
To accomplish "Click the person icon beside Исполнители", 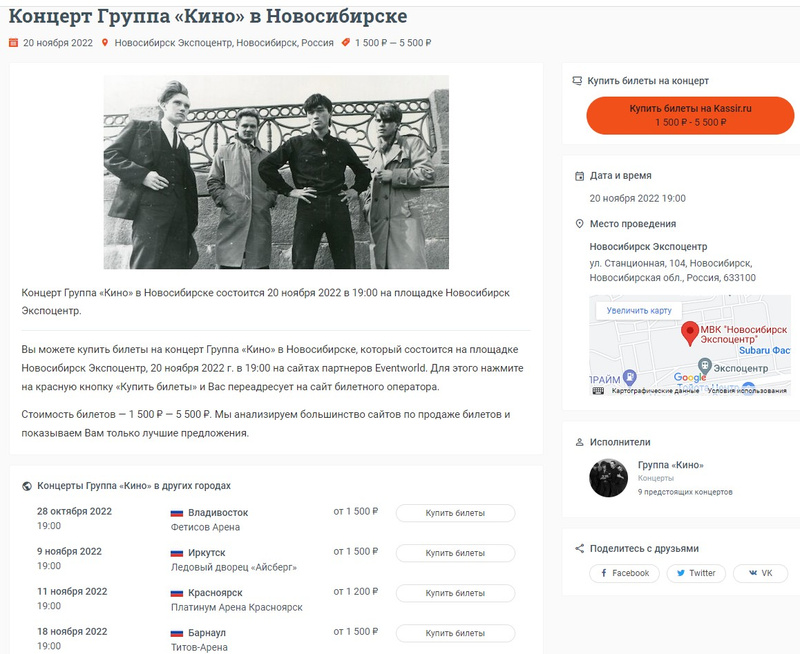I will 580,442.
